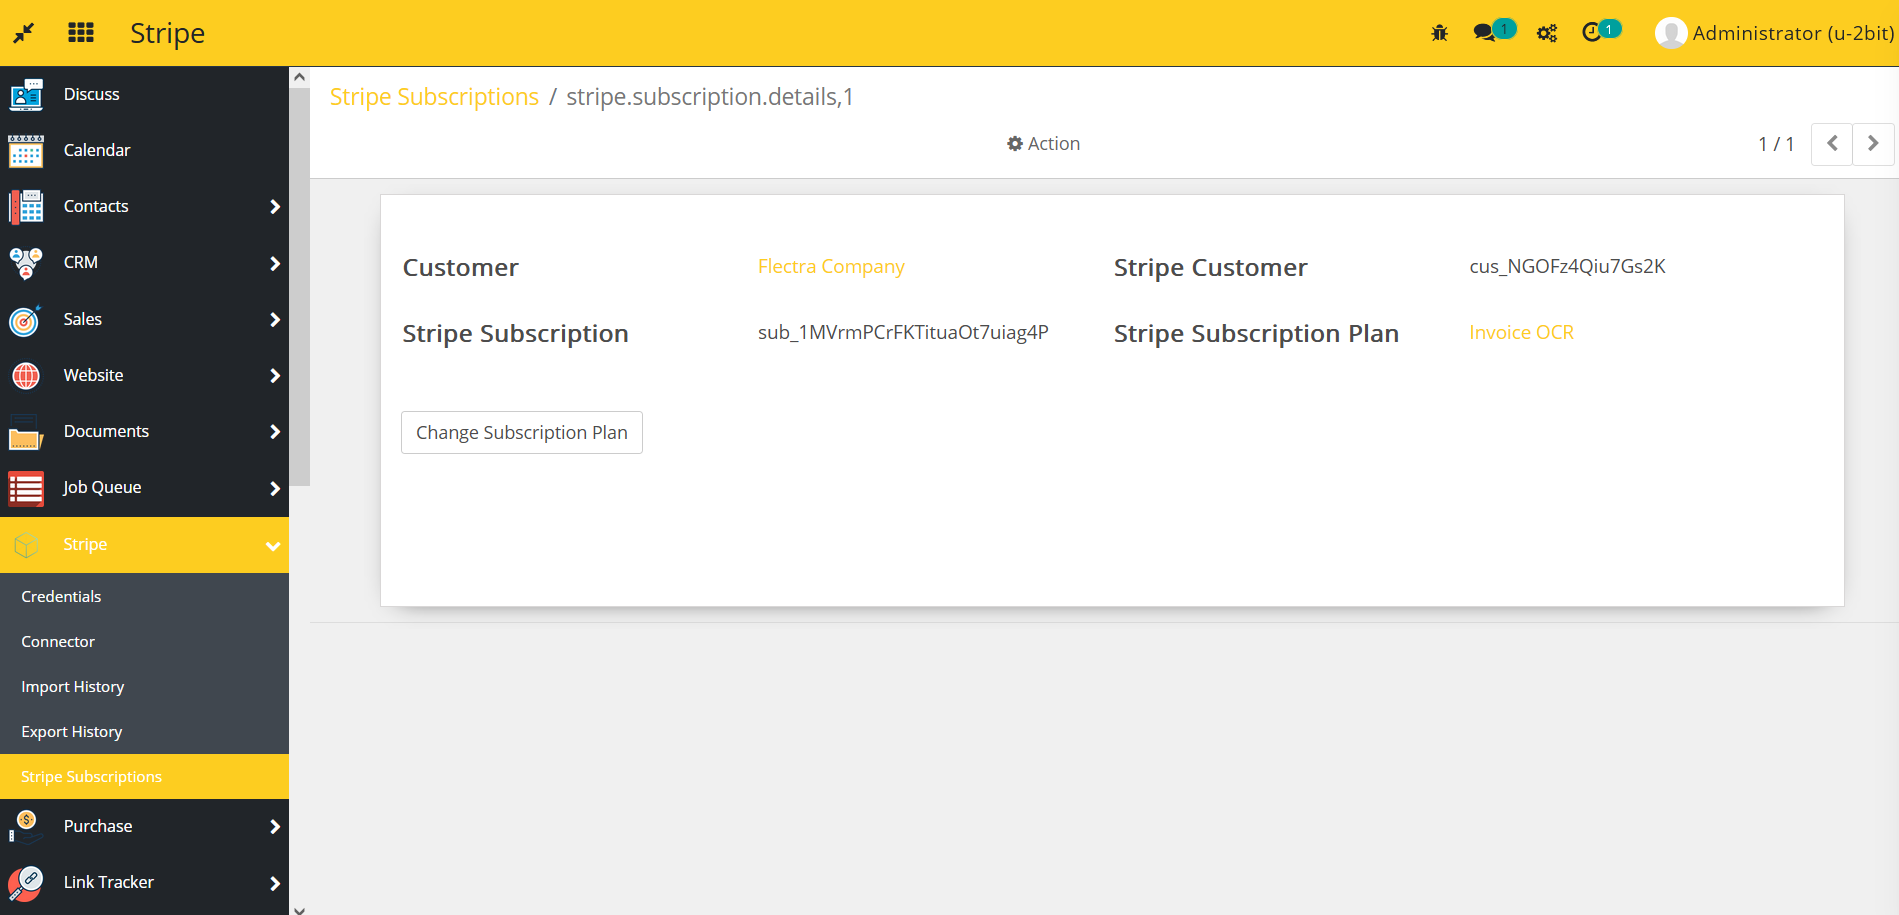Select Import History in the sidebar
This screenshot has width=1899, height=915.
click(72, 686)
